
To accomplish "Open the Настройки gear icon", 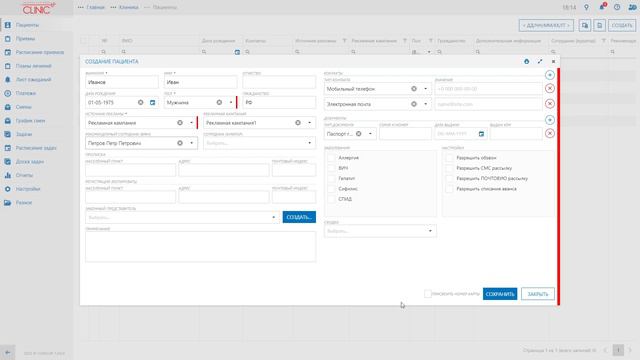I will click(x=7, y=189).
